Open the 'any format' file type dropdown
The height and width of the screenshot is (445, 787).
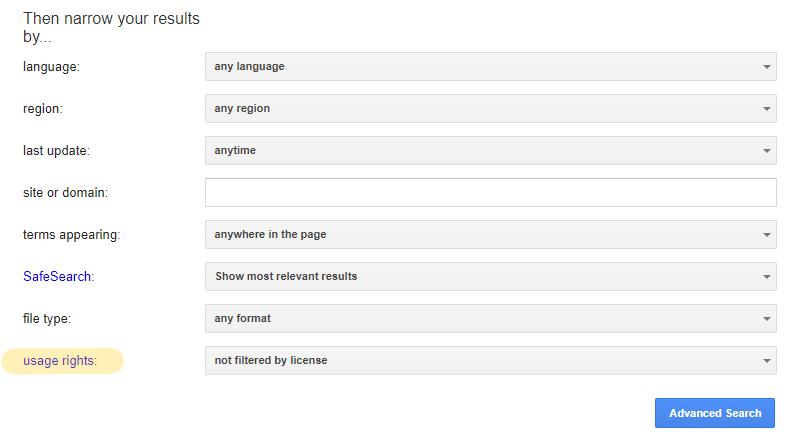(490, 319)
